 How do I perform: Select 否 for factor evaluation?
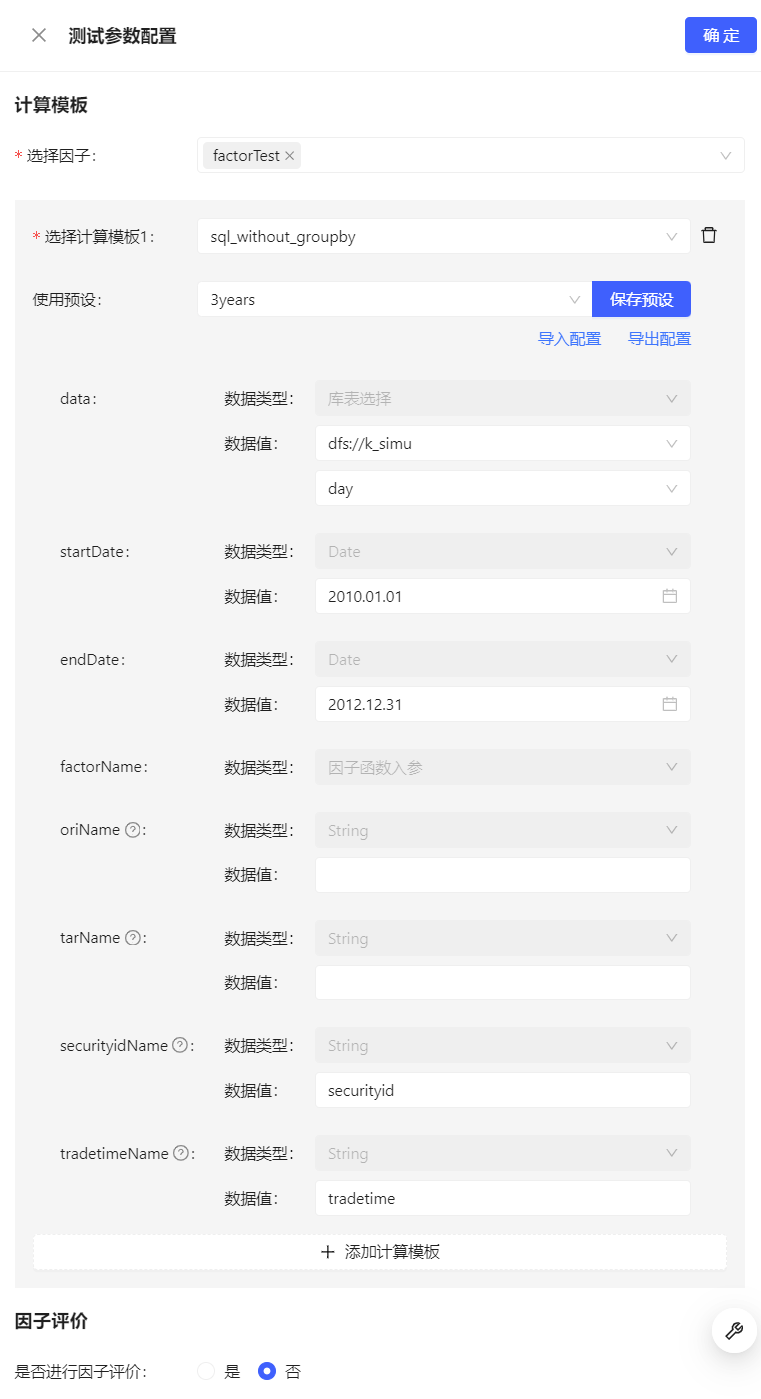point(267,1372)
